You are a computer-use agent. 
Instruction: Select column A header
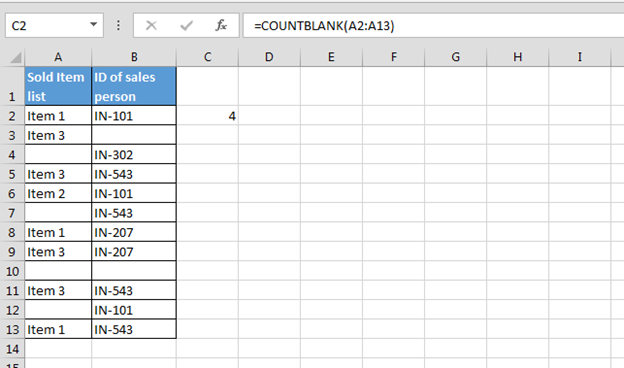pyautogui.click(x=58, y=57)
